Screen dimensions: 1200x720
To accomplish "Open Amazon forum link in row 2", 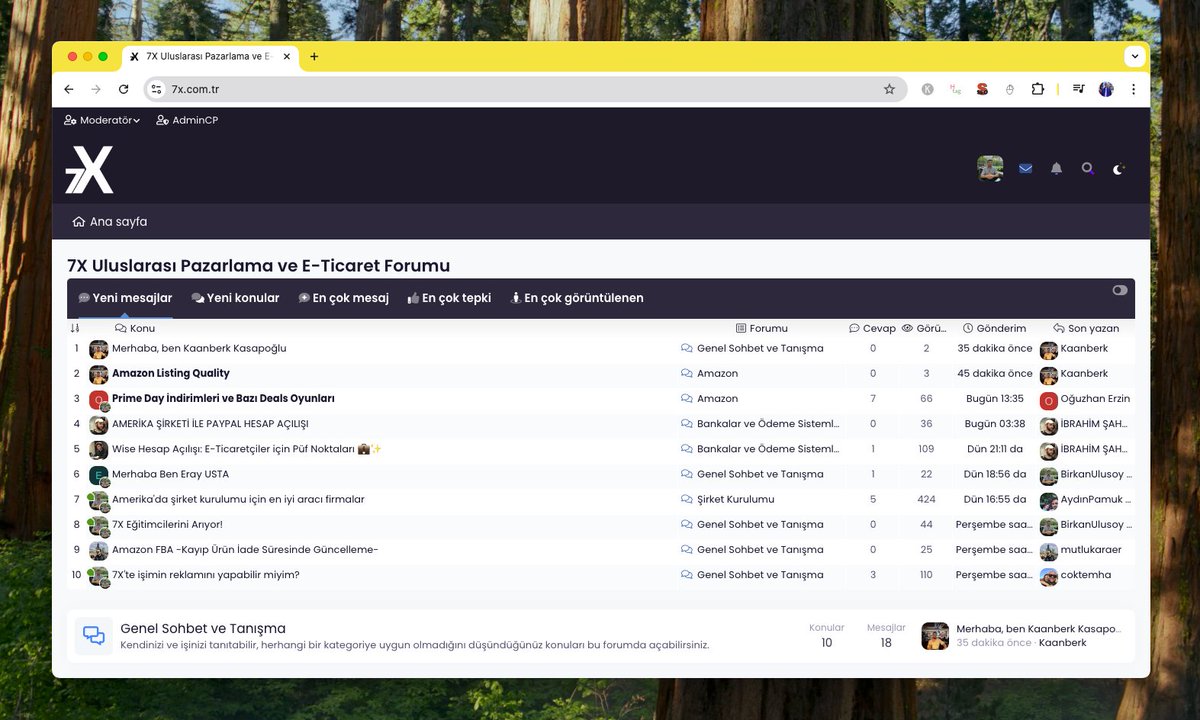I will click(x=717, y=374).
